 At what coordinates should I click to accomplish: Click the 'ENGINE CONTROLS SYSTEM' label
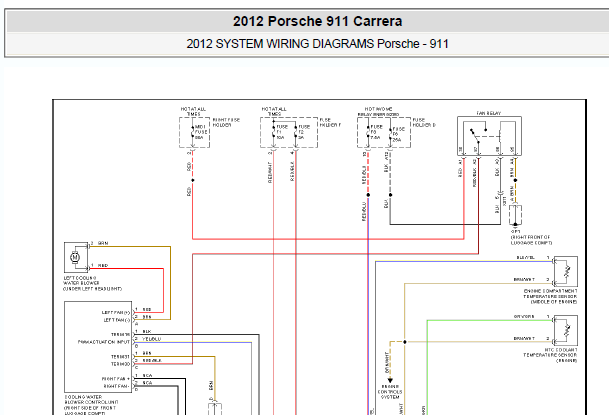pos(390,392)
